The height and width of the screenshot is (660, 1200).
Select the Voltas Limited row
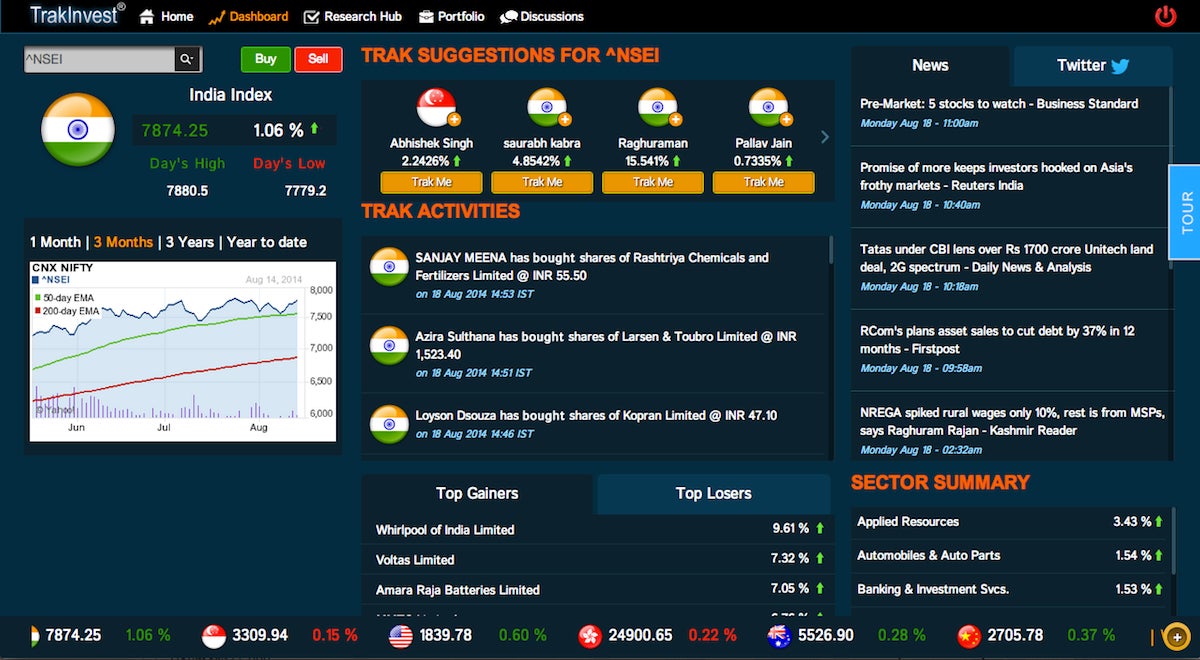pos(598,559)
